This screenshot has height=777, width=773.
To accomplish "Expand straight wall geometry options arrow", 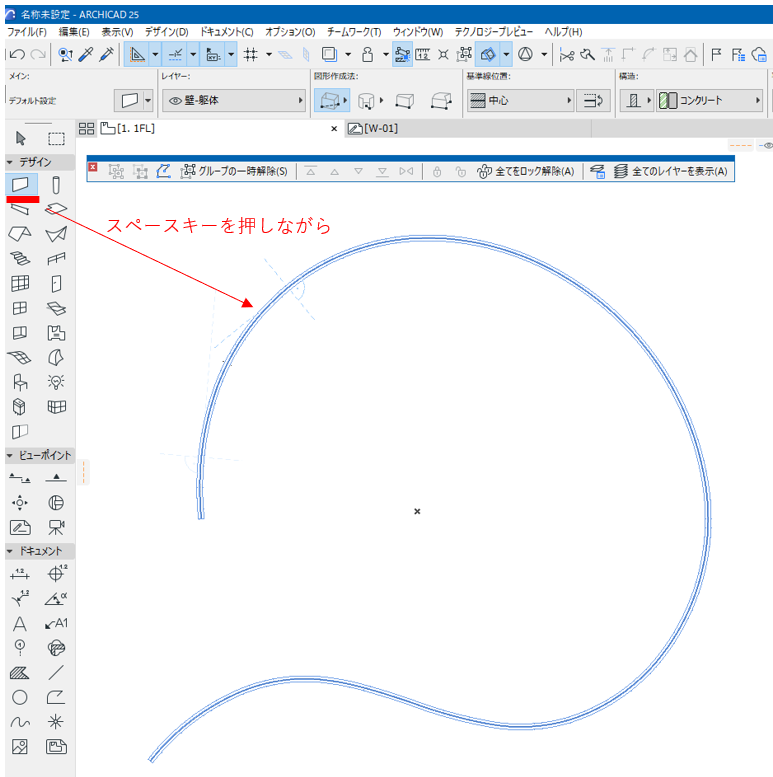I will (345, 101).
